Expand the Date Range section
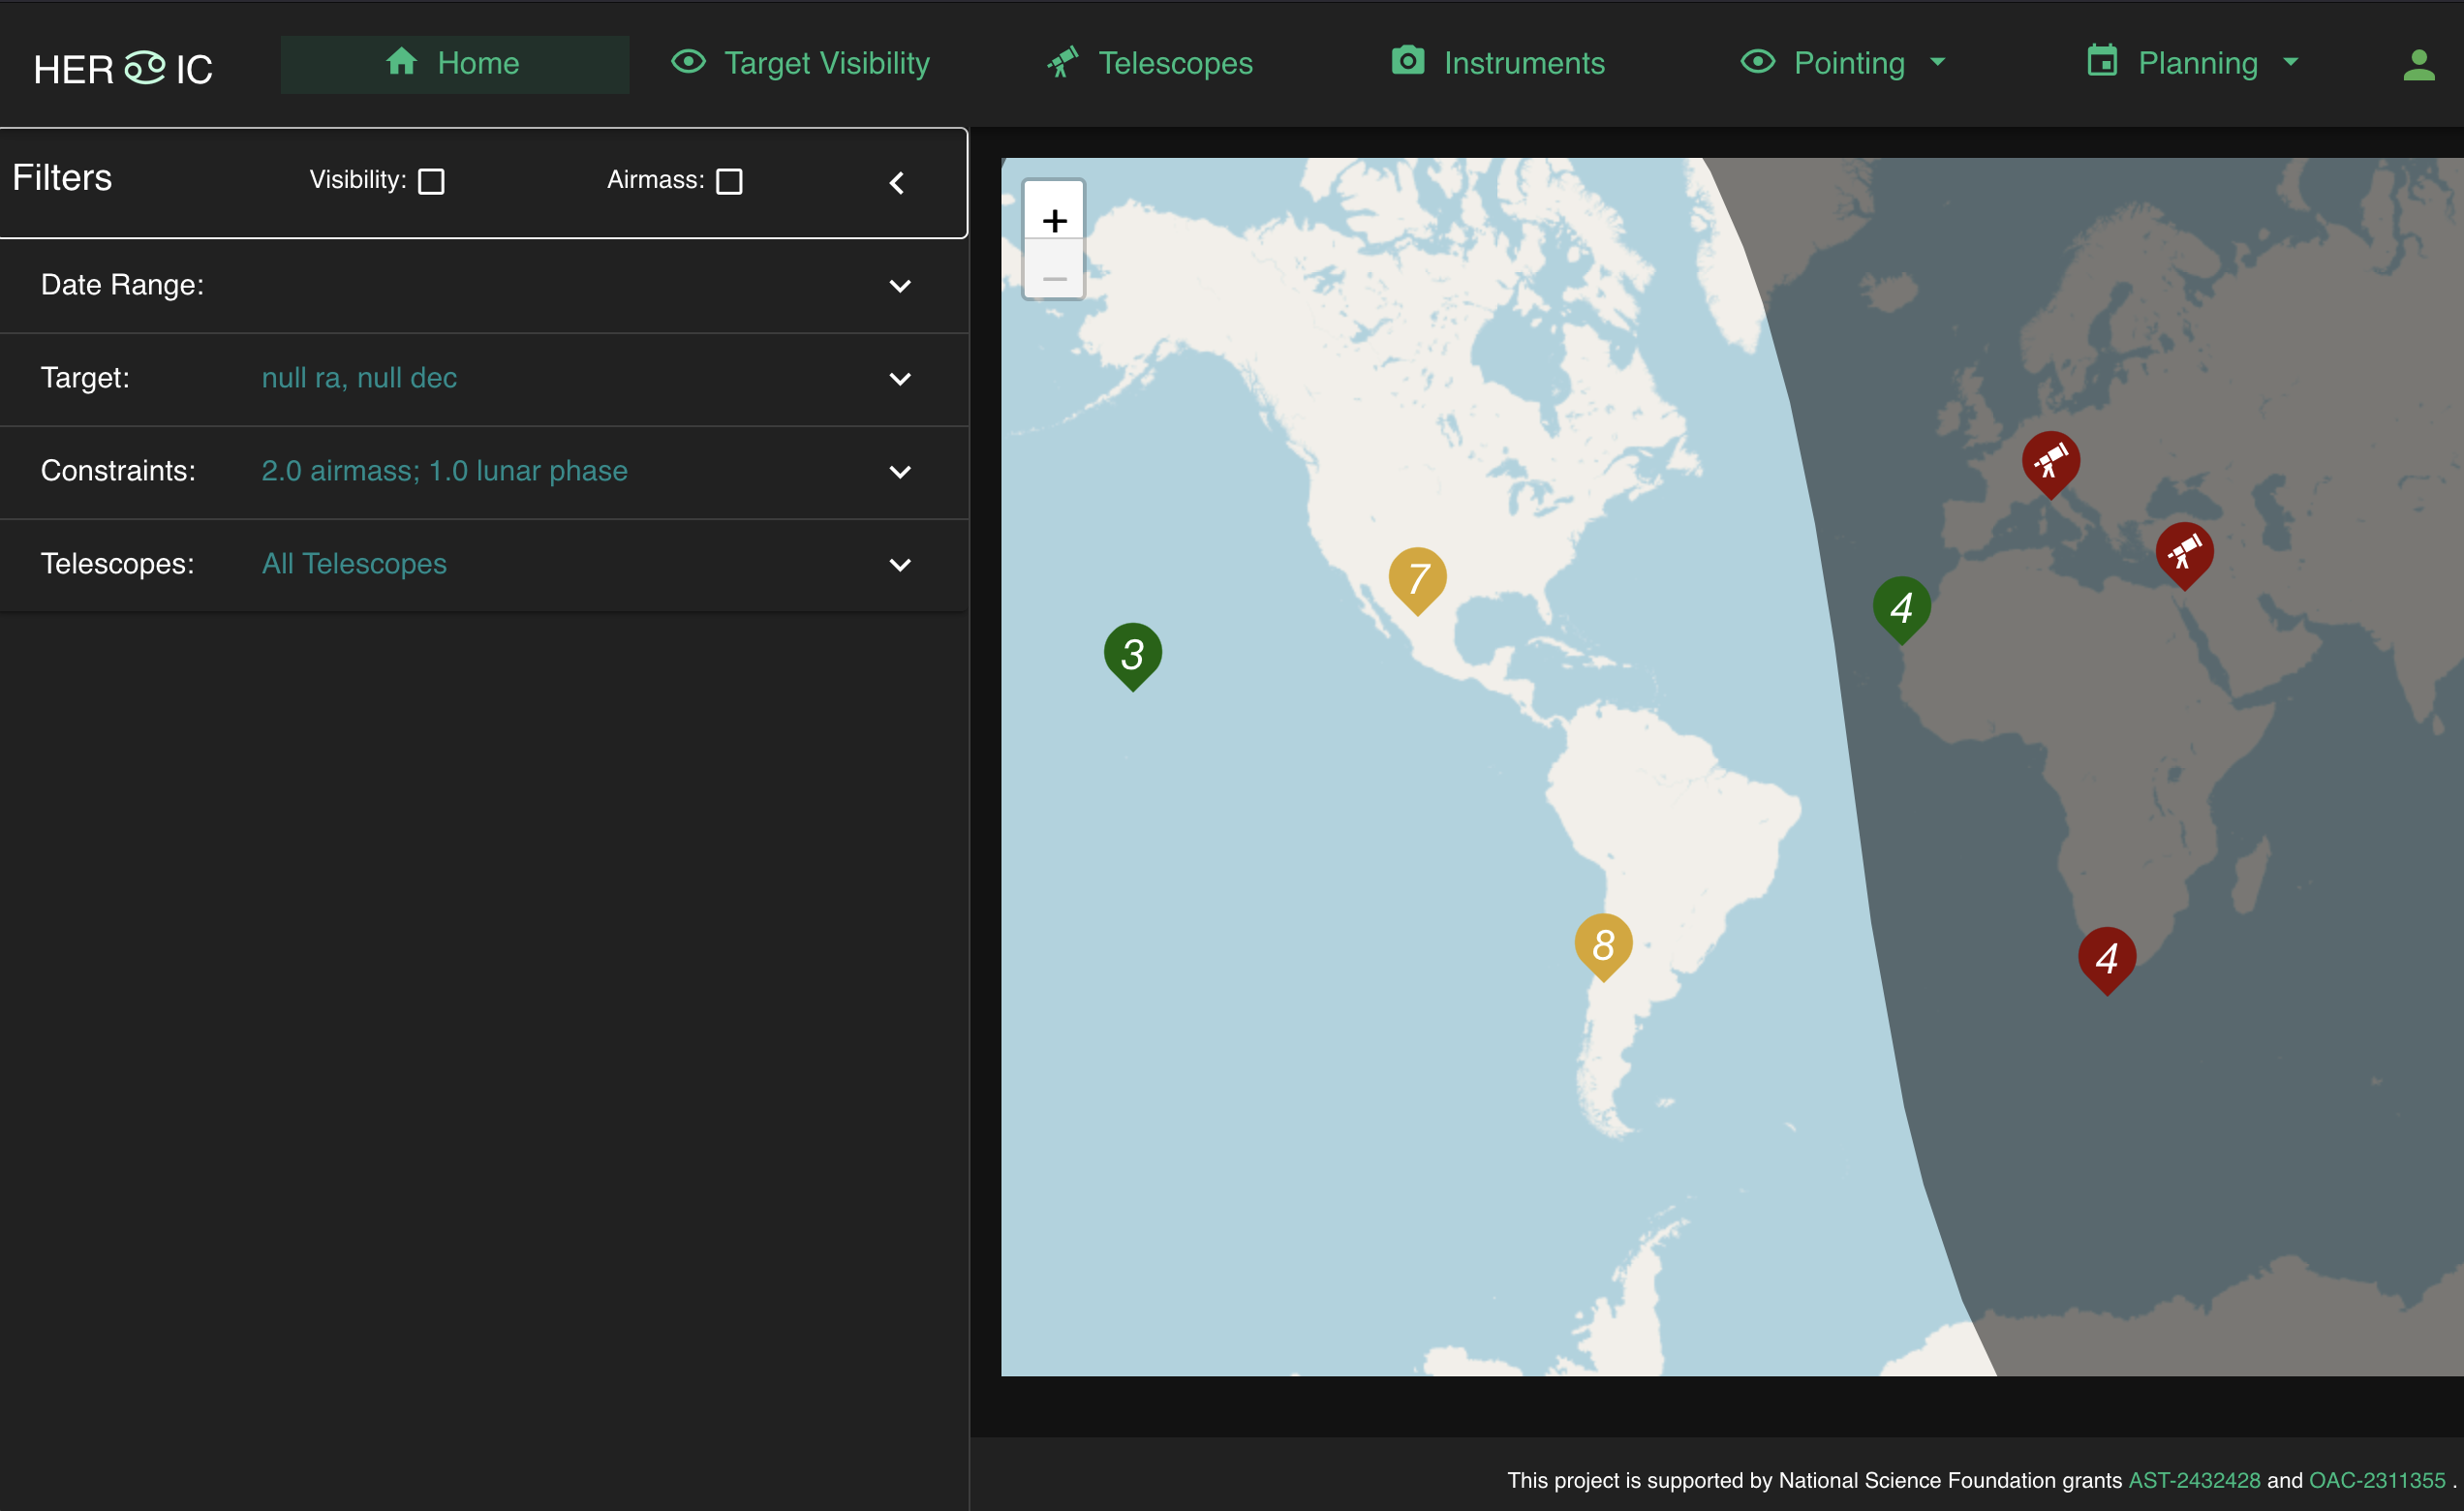Screen dimensions: 2464x1511 point(484,285)
